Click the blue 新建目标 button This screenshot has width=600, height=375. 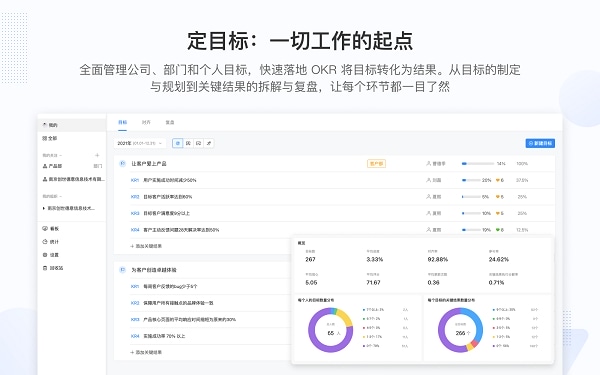coord(540,143)
